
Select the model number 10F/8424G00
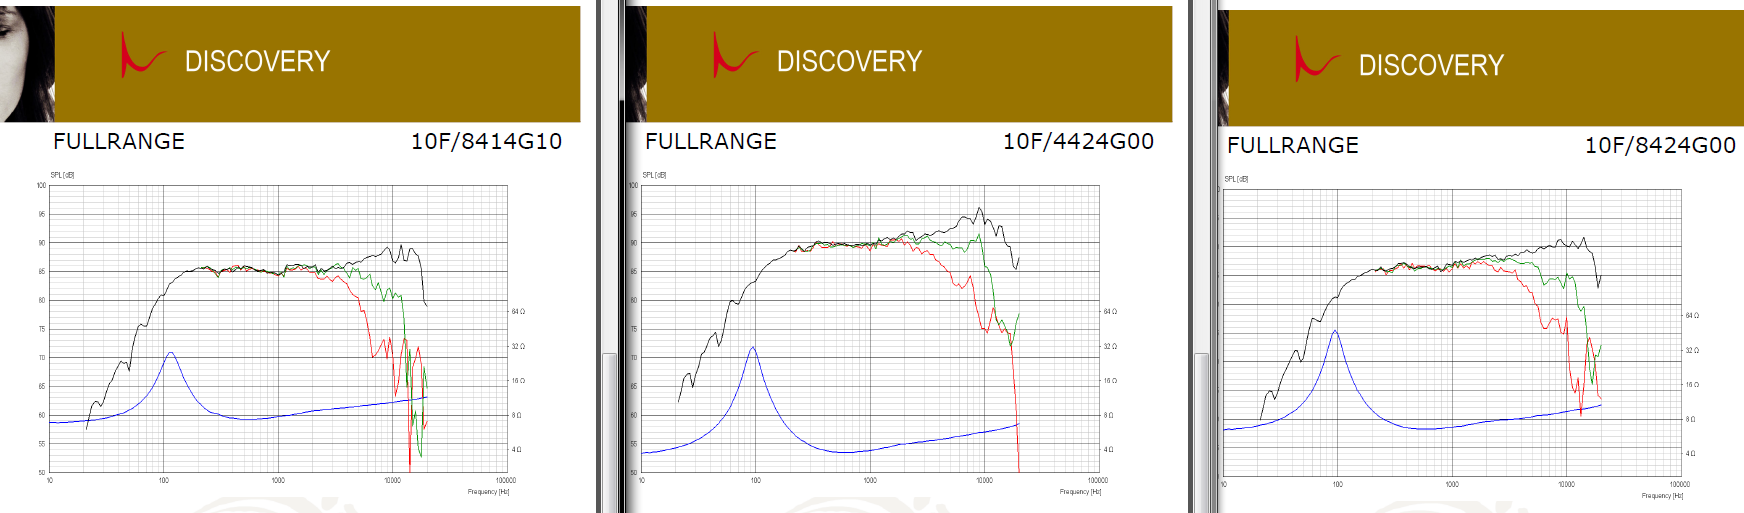[1660, 145]
